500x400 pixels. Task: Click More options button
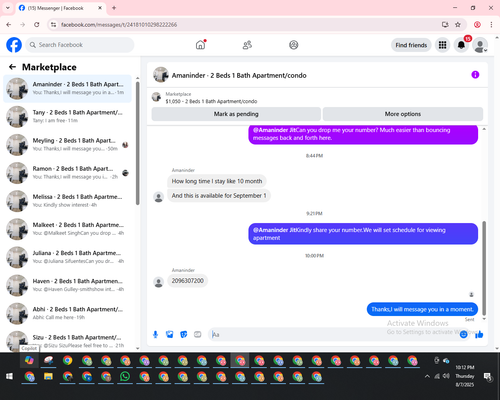pos(403,114)
